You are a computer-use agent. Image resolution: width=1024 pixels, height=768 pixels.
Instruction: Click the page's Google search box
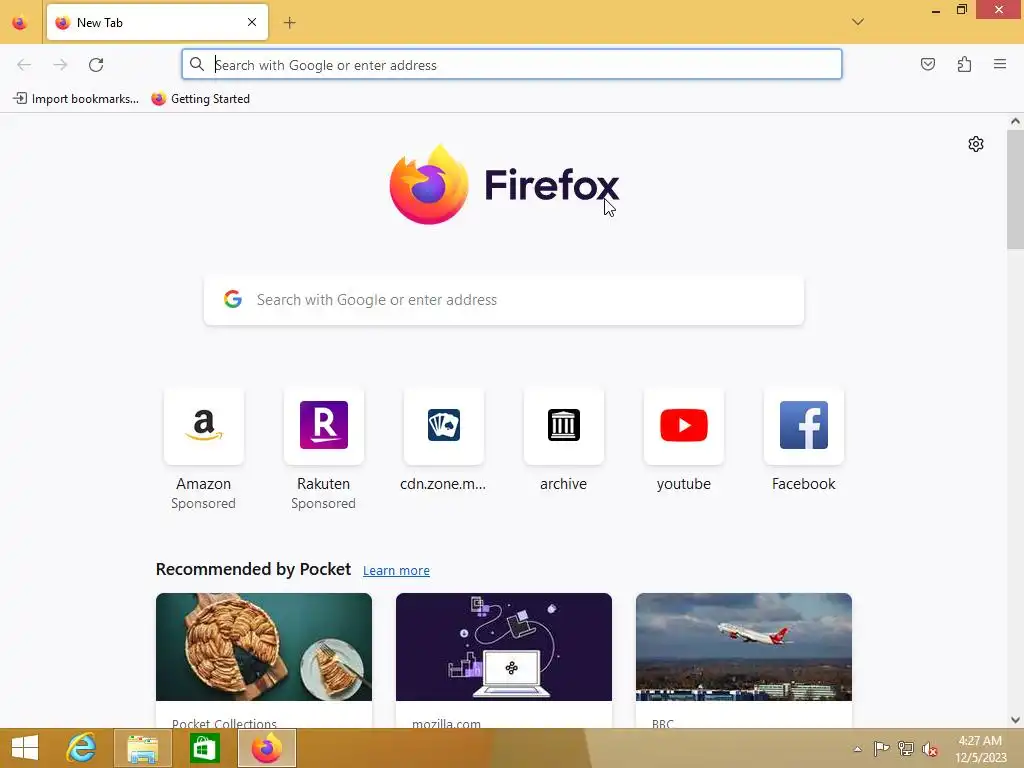click(x=504, y=300)
